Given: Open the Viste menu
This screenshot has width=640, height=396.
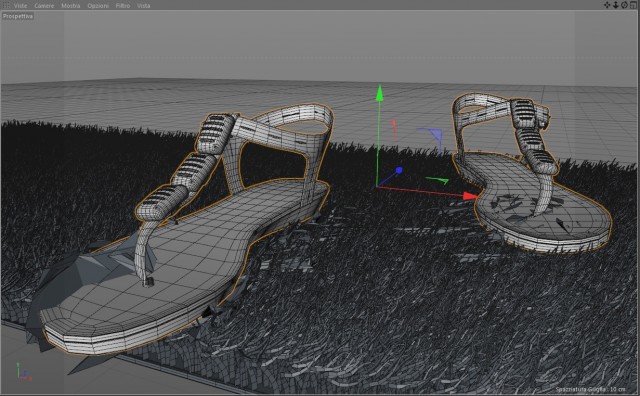Looking at the screenshot, I should click(x=20, y=6).
